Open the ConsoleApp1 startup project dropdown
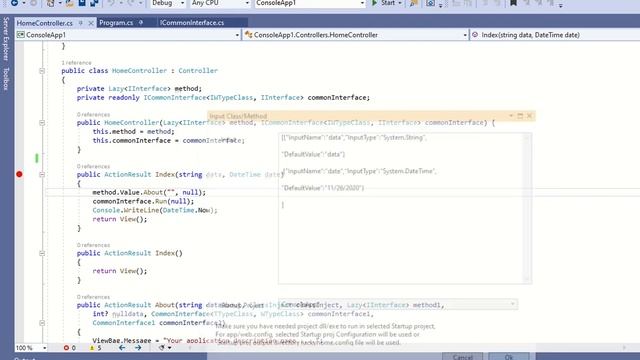640x360 pixels. click(x=310, y=3)
